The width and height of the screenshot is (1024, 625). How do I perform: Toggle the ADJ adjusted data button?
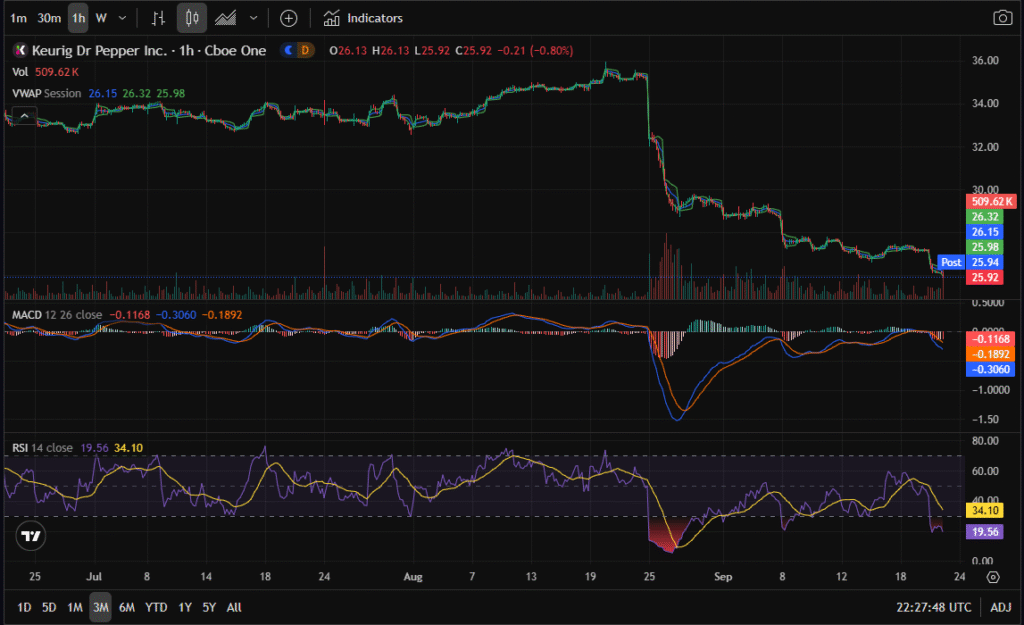click(x=1001, y=607)
